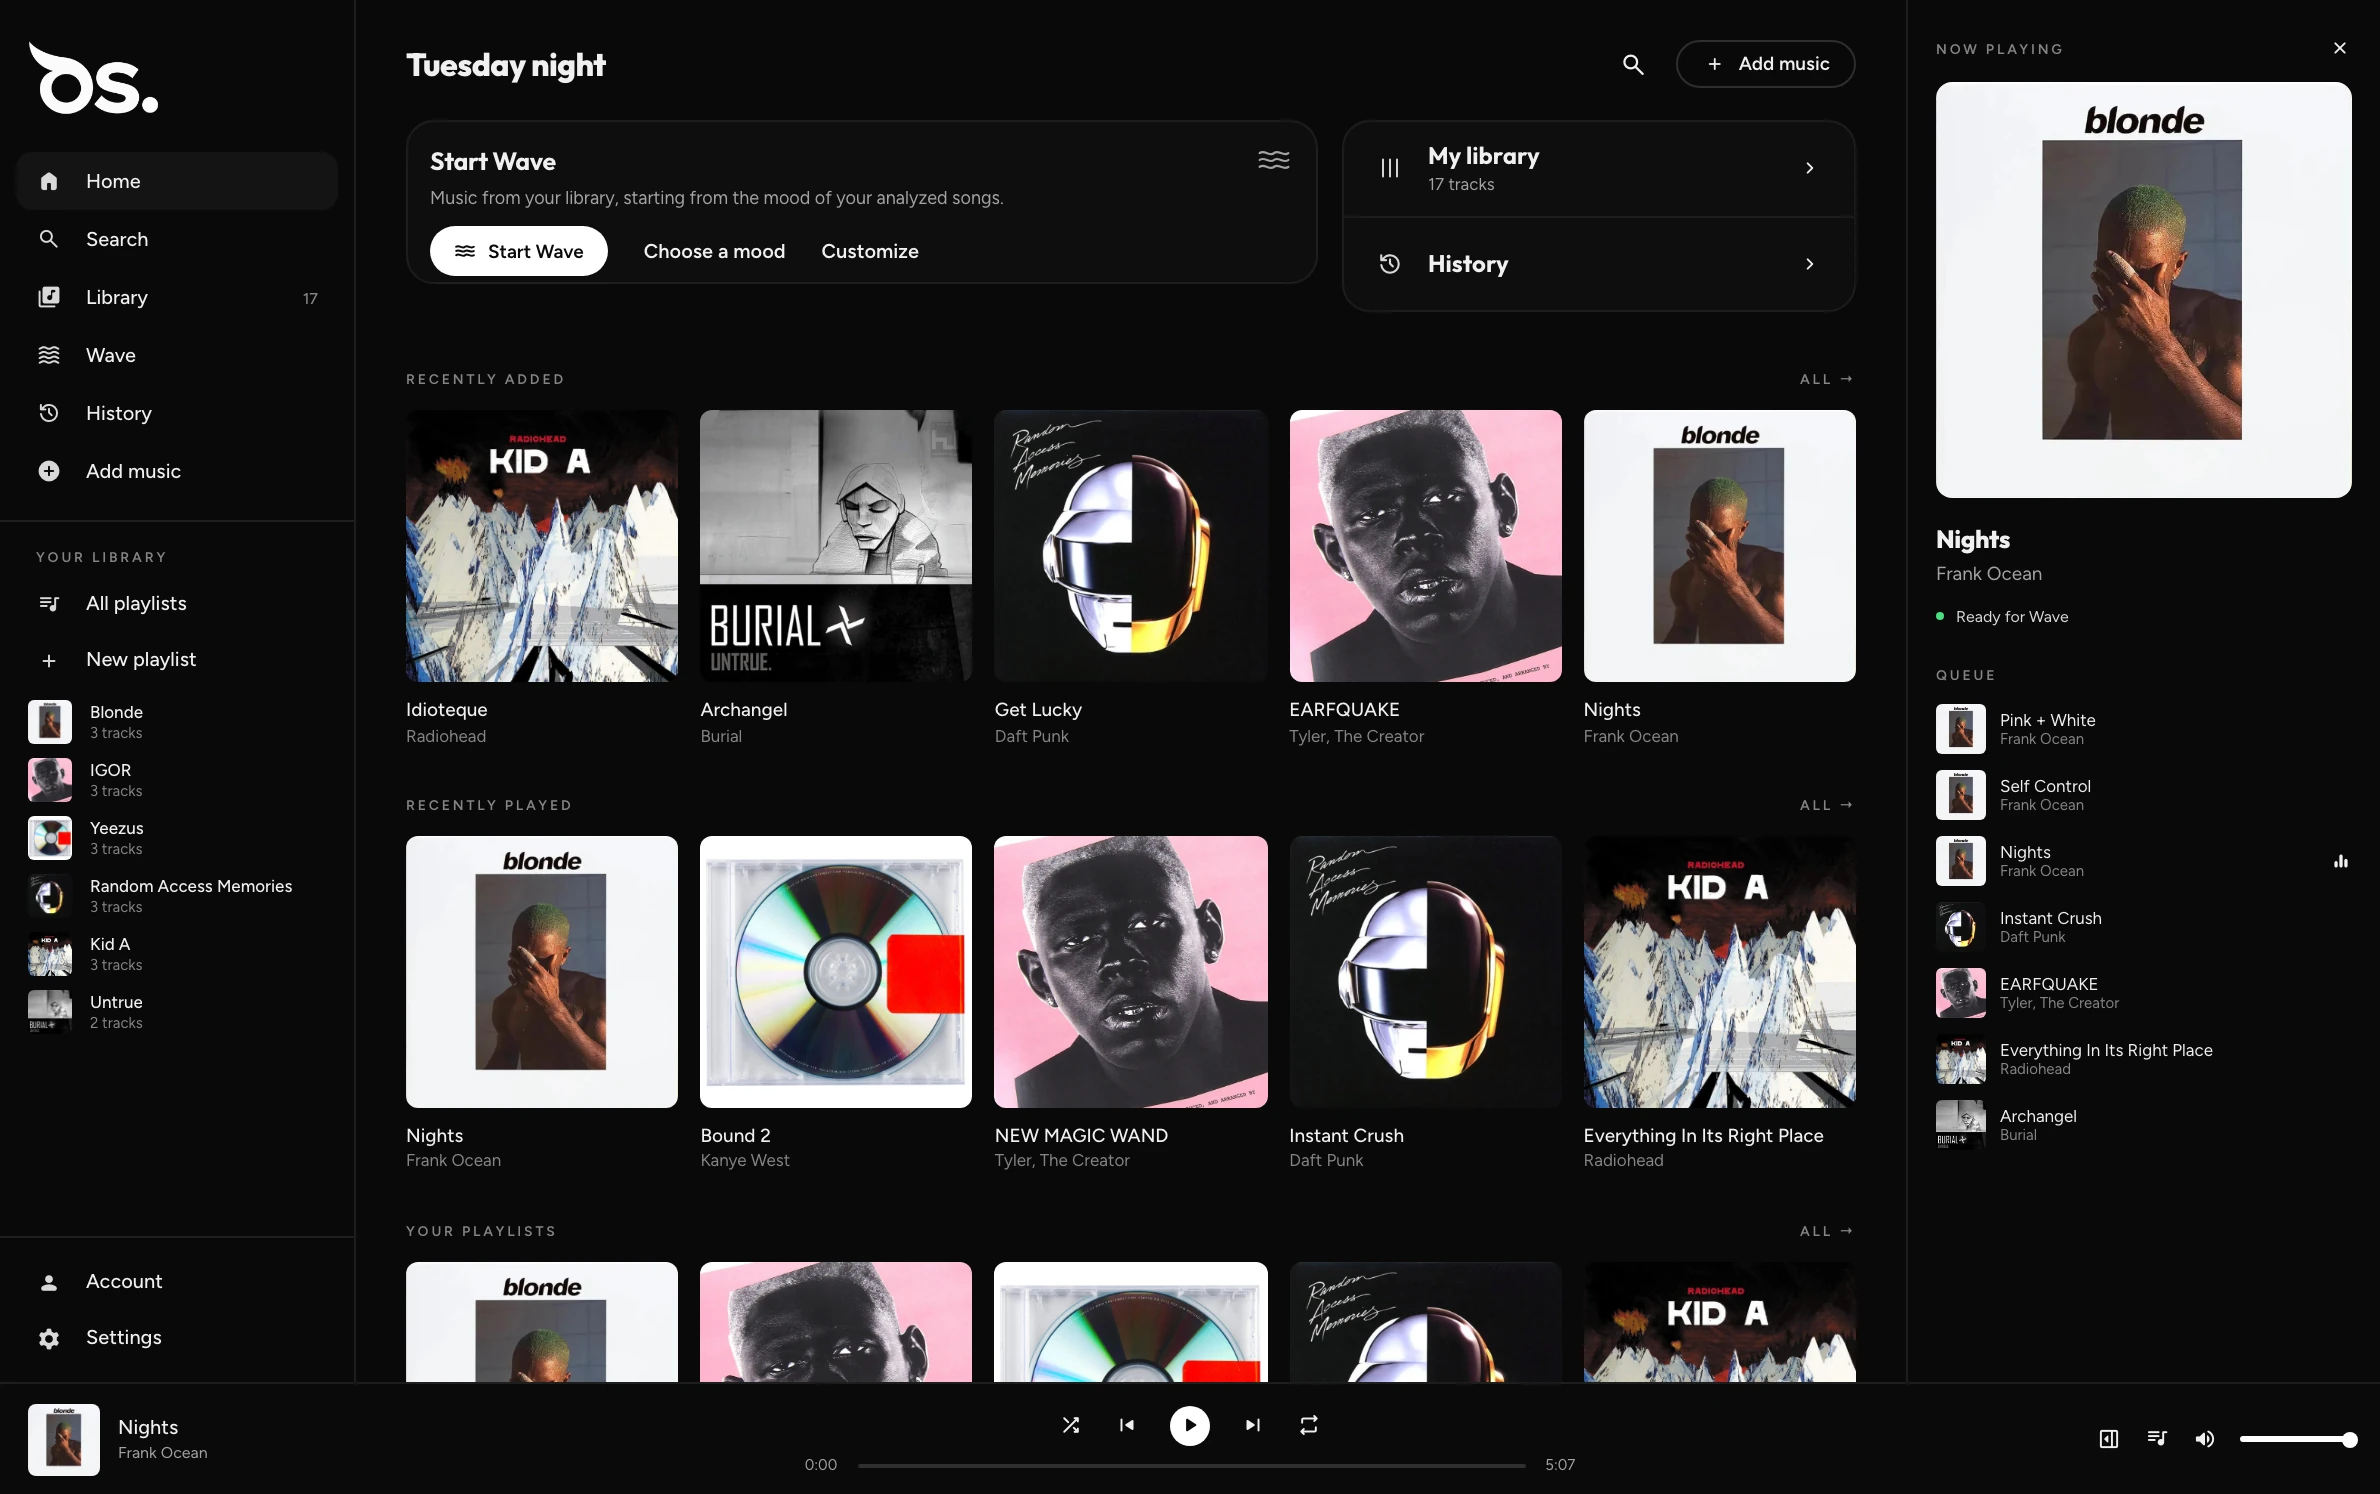Open Settings gear item

coord(177,1337)
